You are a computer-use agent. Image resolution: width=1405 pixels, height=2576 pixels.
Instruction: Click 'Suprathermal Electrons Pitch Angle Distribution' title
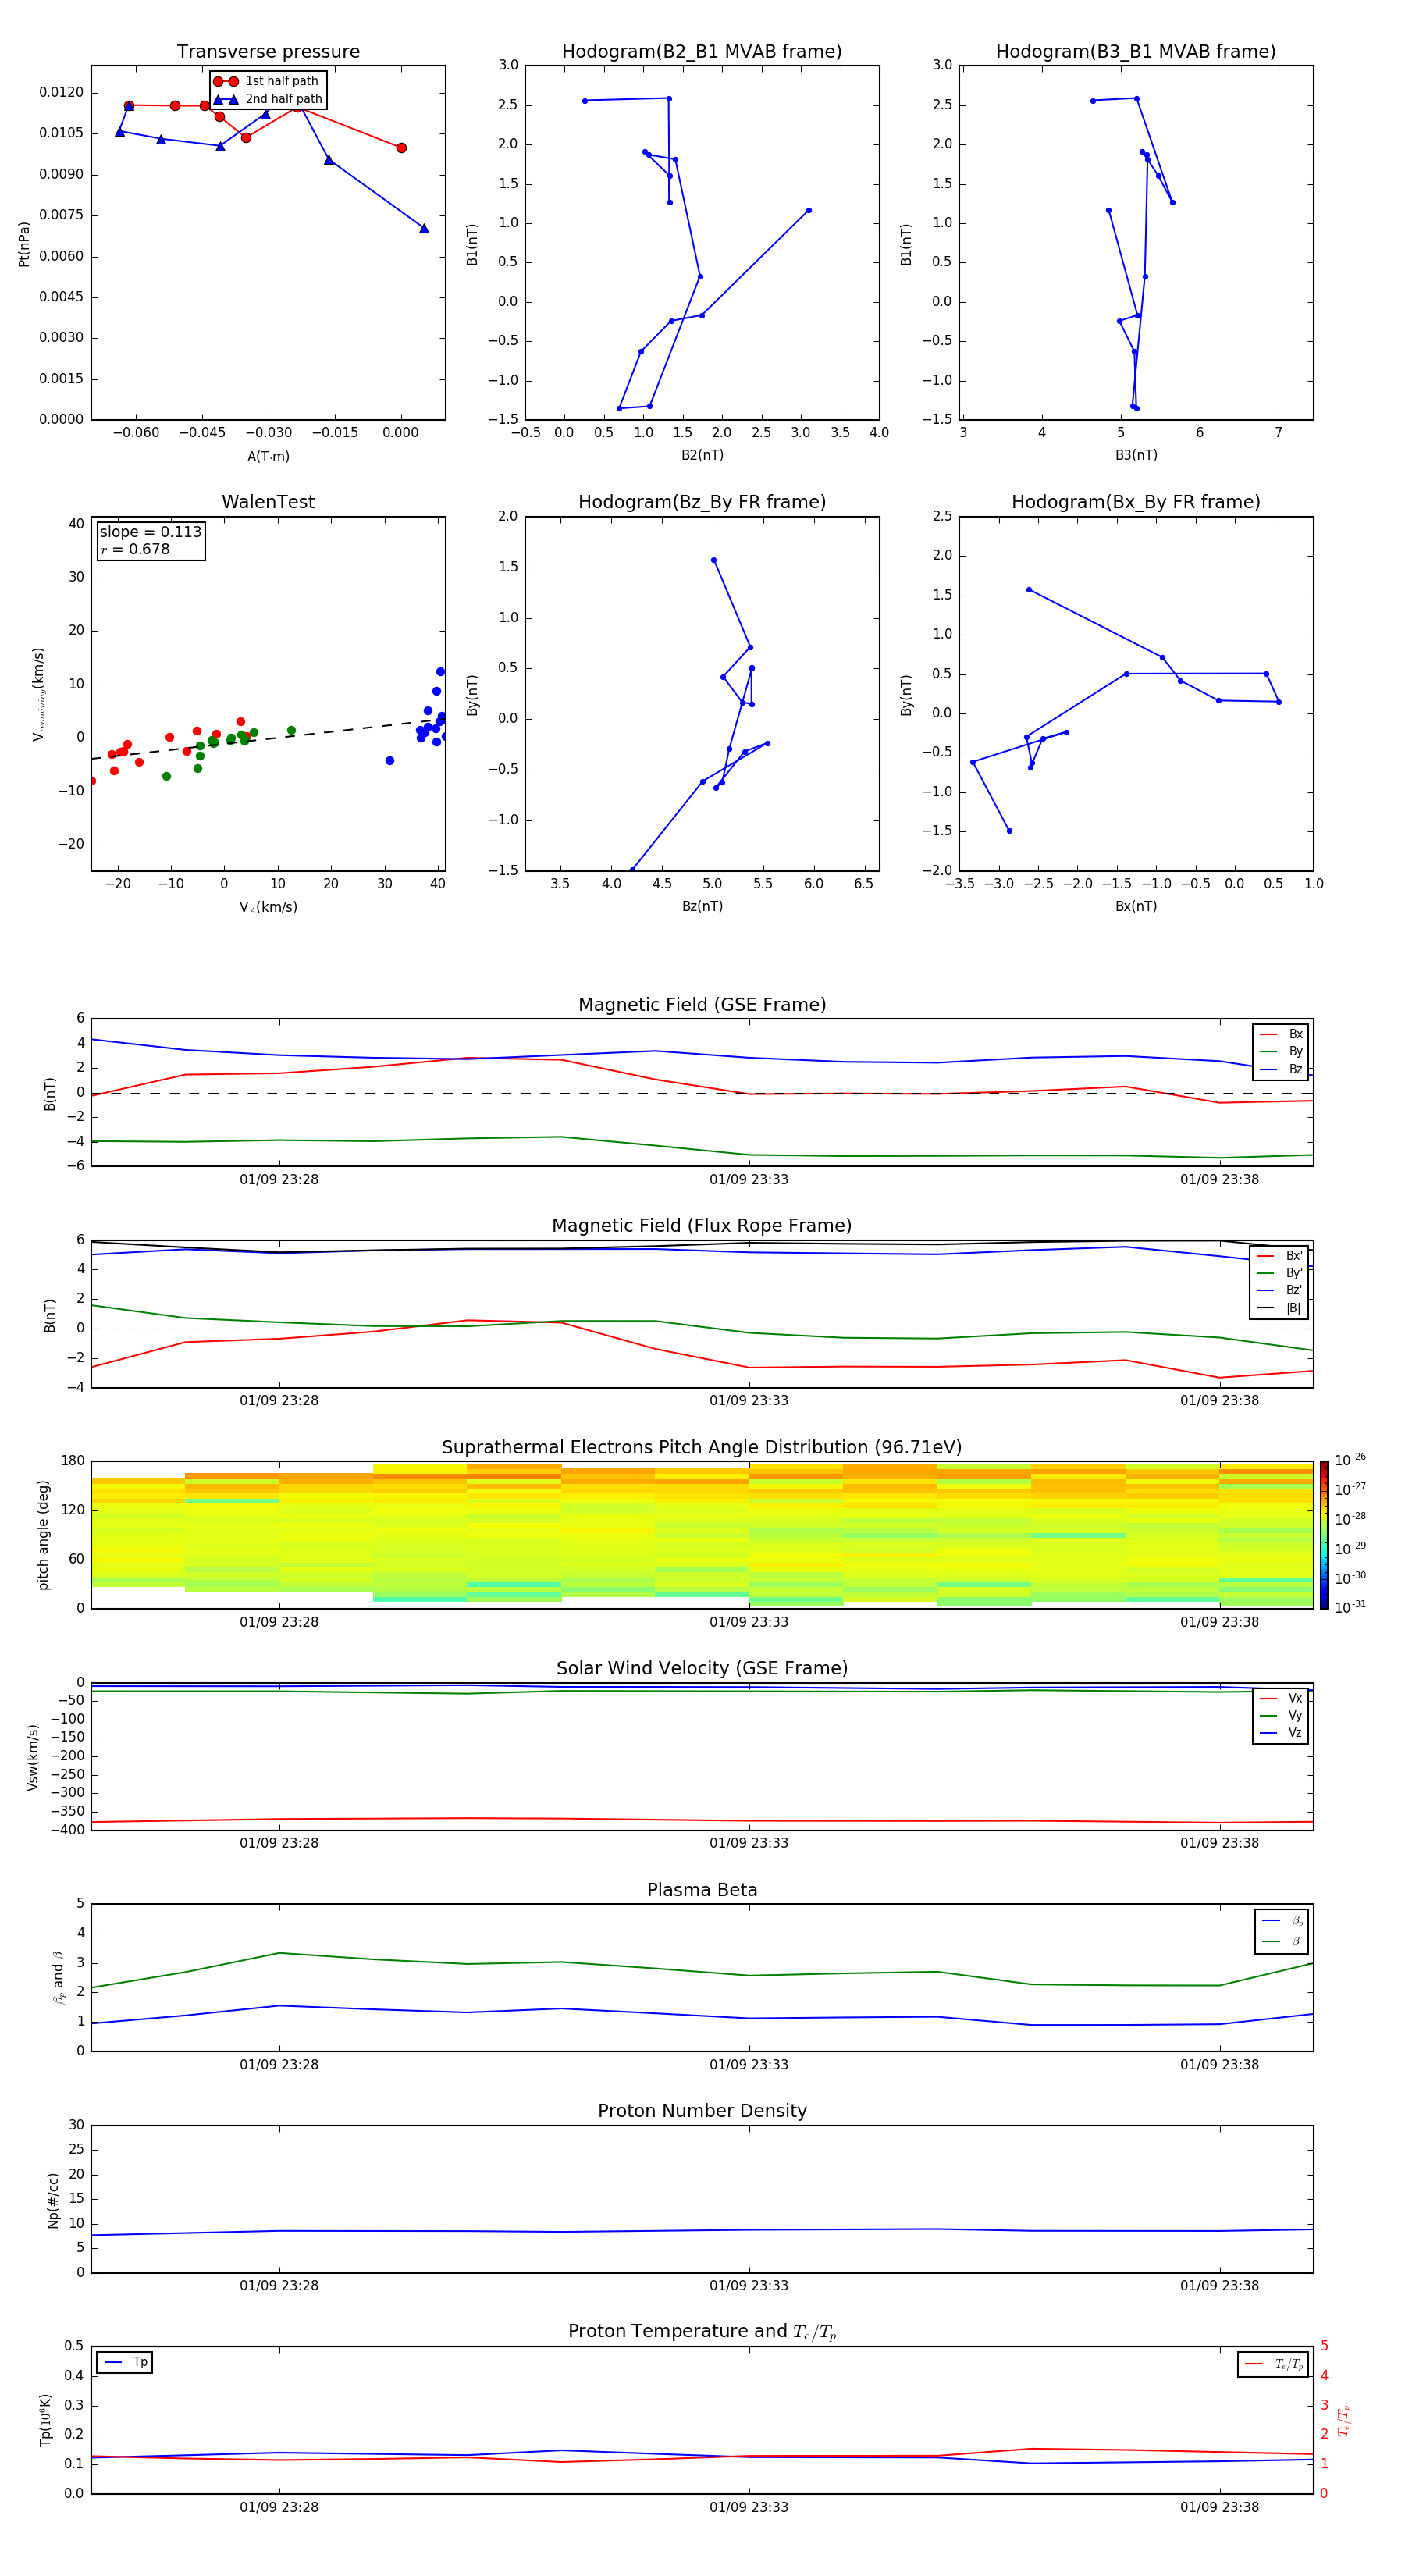(x=702, y=1448)
